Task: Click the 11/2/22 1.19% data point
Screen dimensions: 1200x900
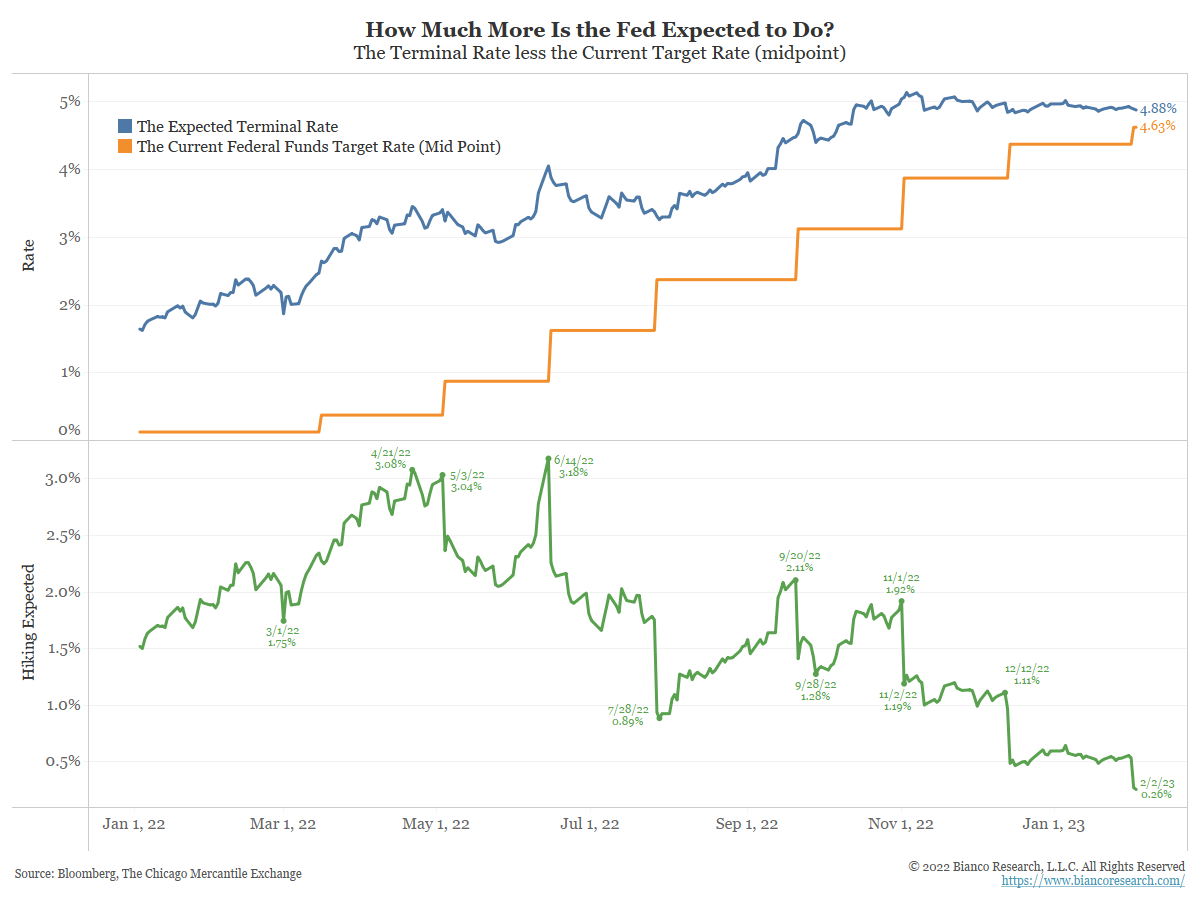Action: pyautogui.click(x=904, y=683)
